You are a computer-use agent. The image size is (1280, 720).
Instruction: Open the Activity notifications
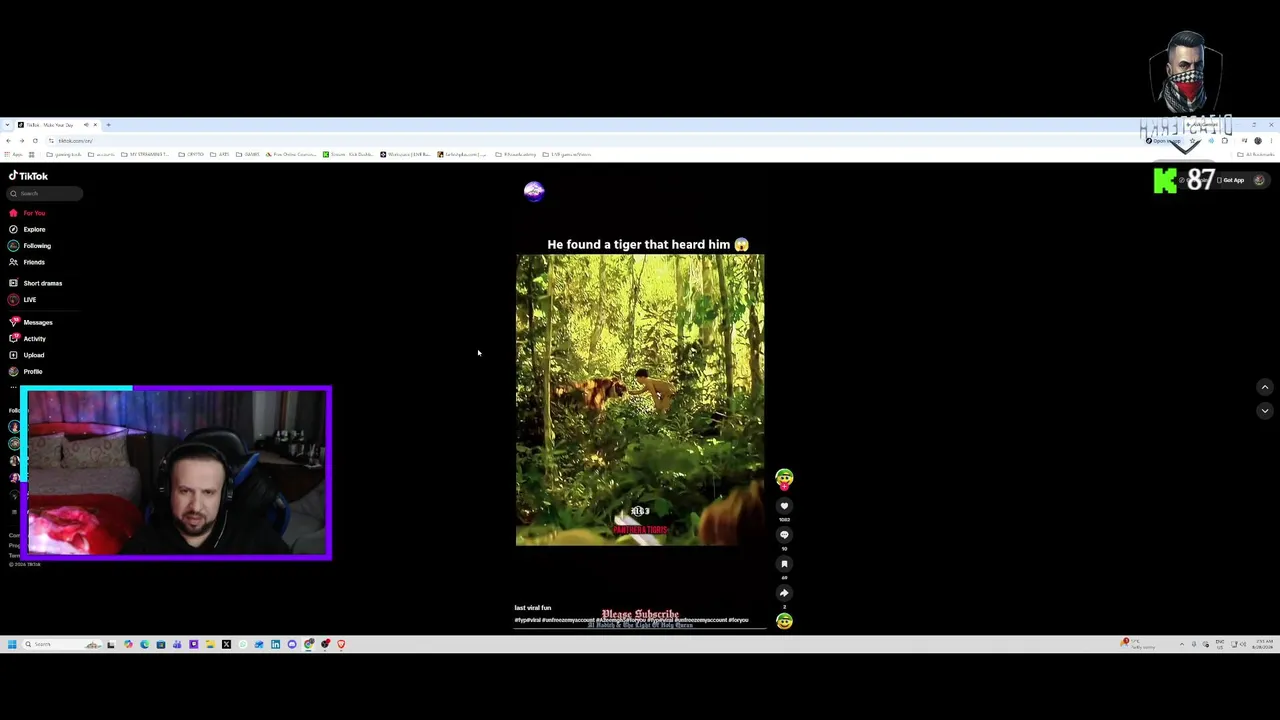[x=28, y=339]
